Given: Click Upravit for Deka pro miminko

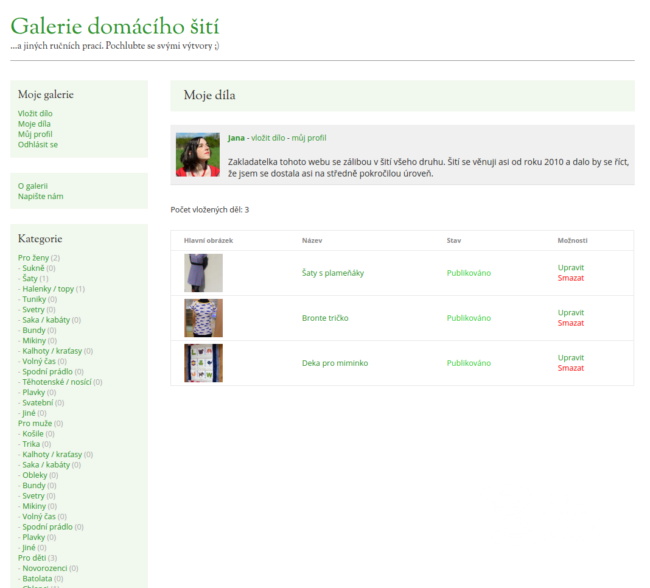Looking at the screenshot, I should click(x=571, y=357).
